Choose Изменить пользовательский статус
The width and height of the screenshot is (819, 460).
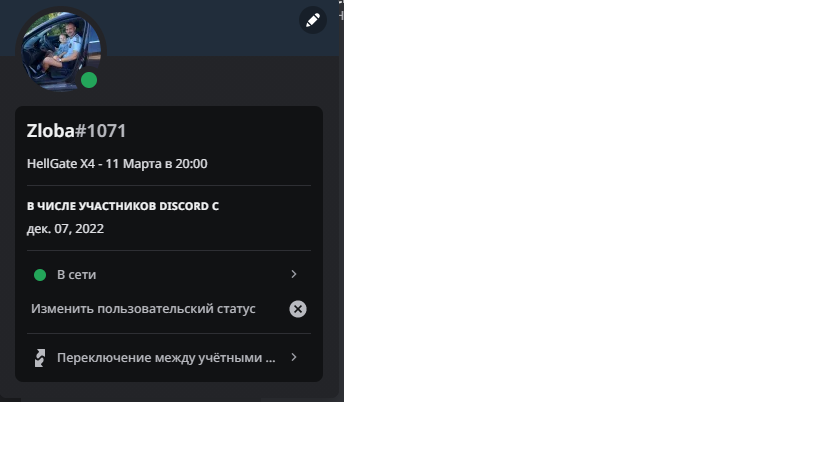point(143,309)
